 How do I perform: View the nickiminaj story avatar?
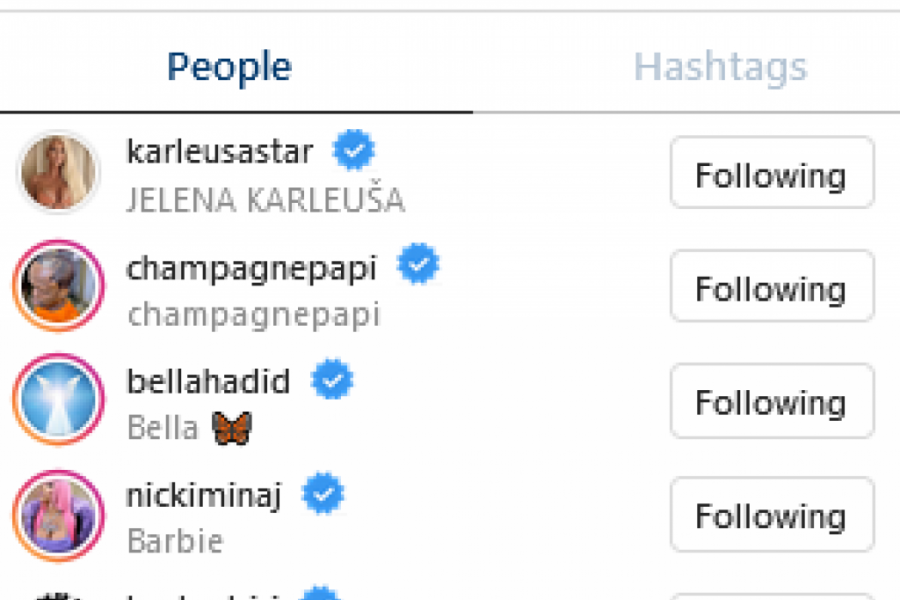[59, 514]
